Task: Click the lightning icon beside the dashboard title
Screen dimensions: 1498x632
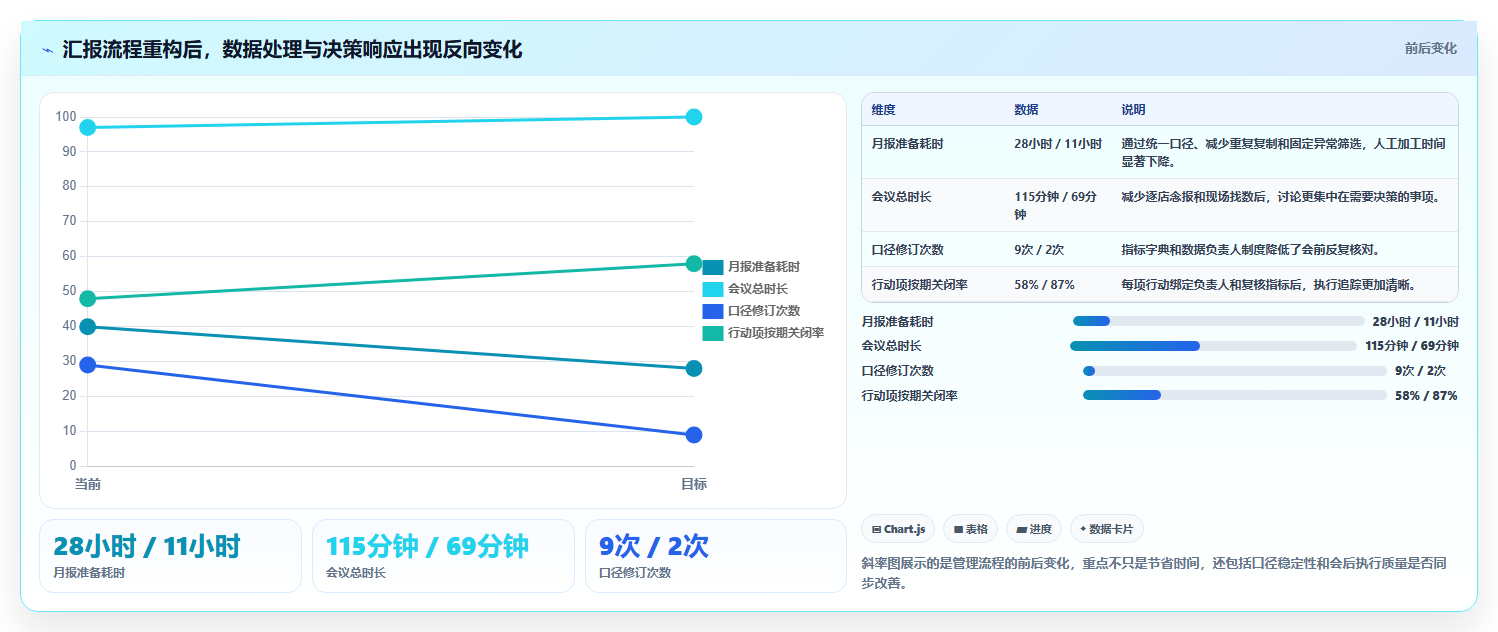Action: pos(47,50)
